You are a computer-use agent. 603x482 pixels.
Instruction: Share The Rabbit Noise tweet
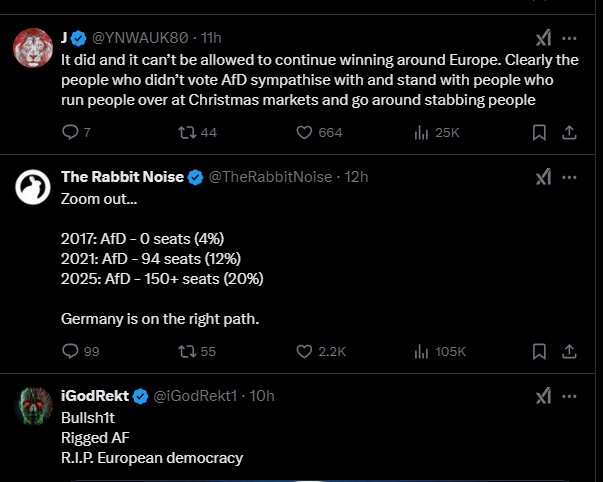pos(569,351)
